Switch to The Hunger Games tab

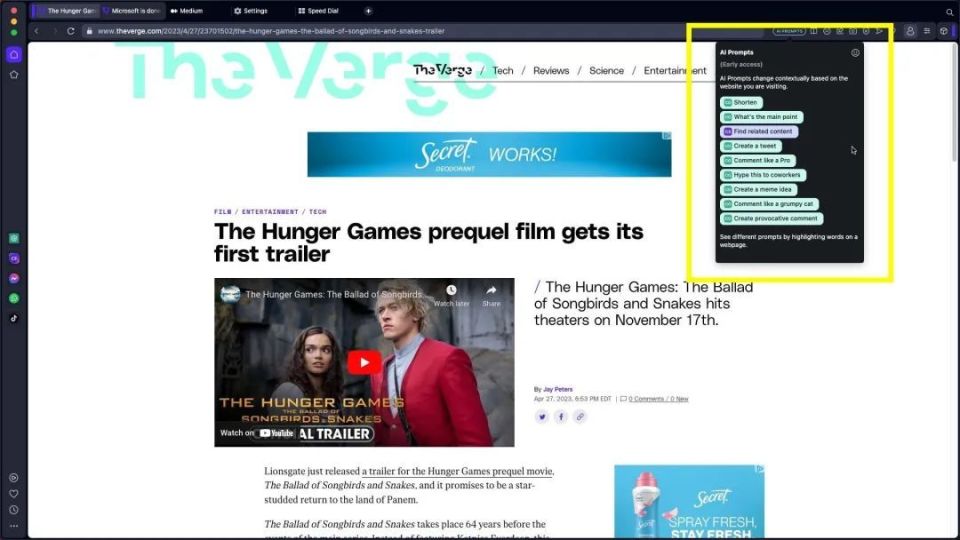(x=66, y=11)
